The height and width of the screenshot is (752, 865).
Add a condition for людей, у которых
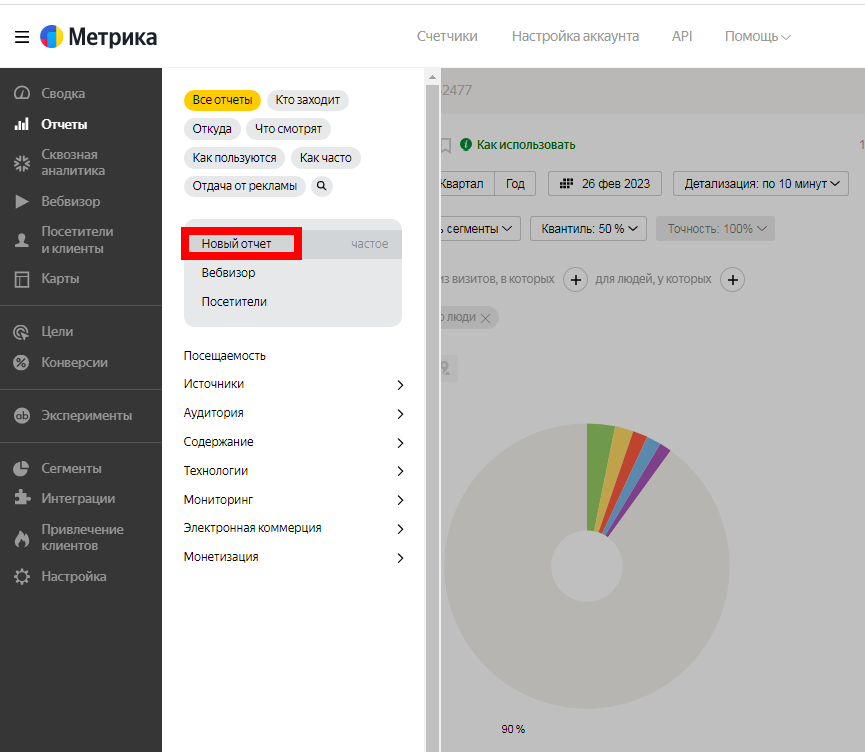coord(733,280)
